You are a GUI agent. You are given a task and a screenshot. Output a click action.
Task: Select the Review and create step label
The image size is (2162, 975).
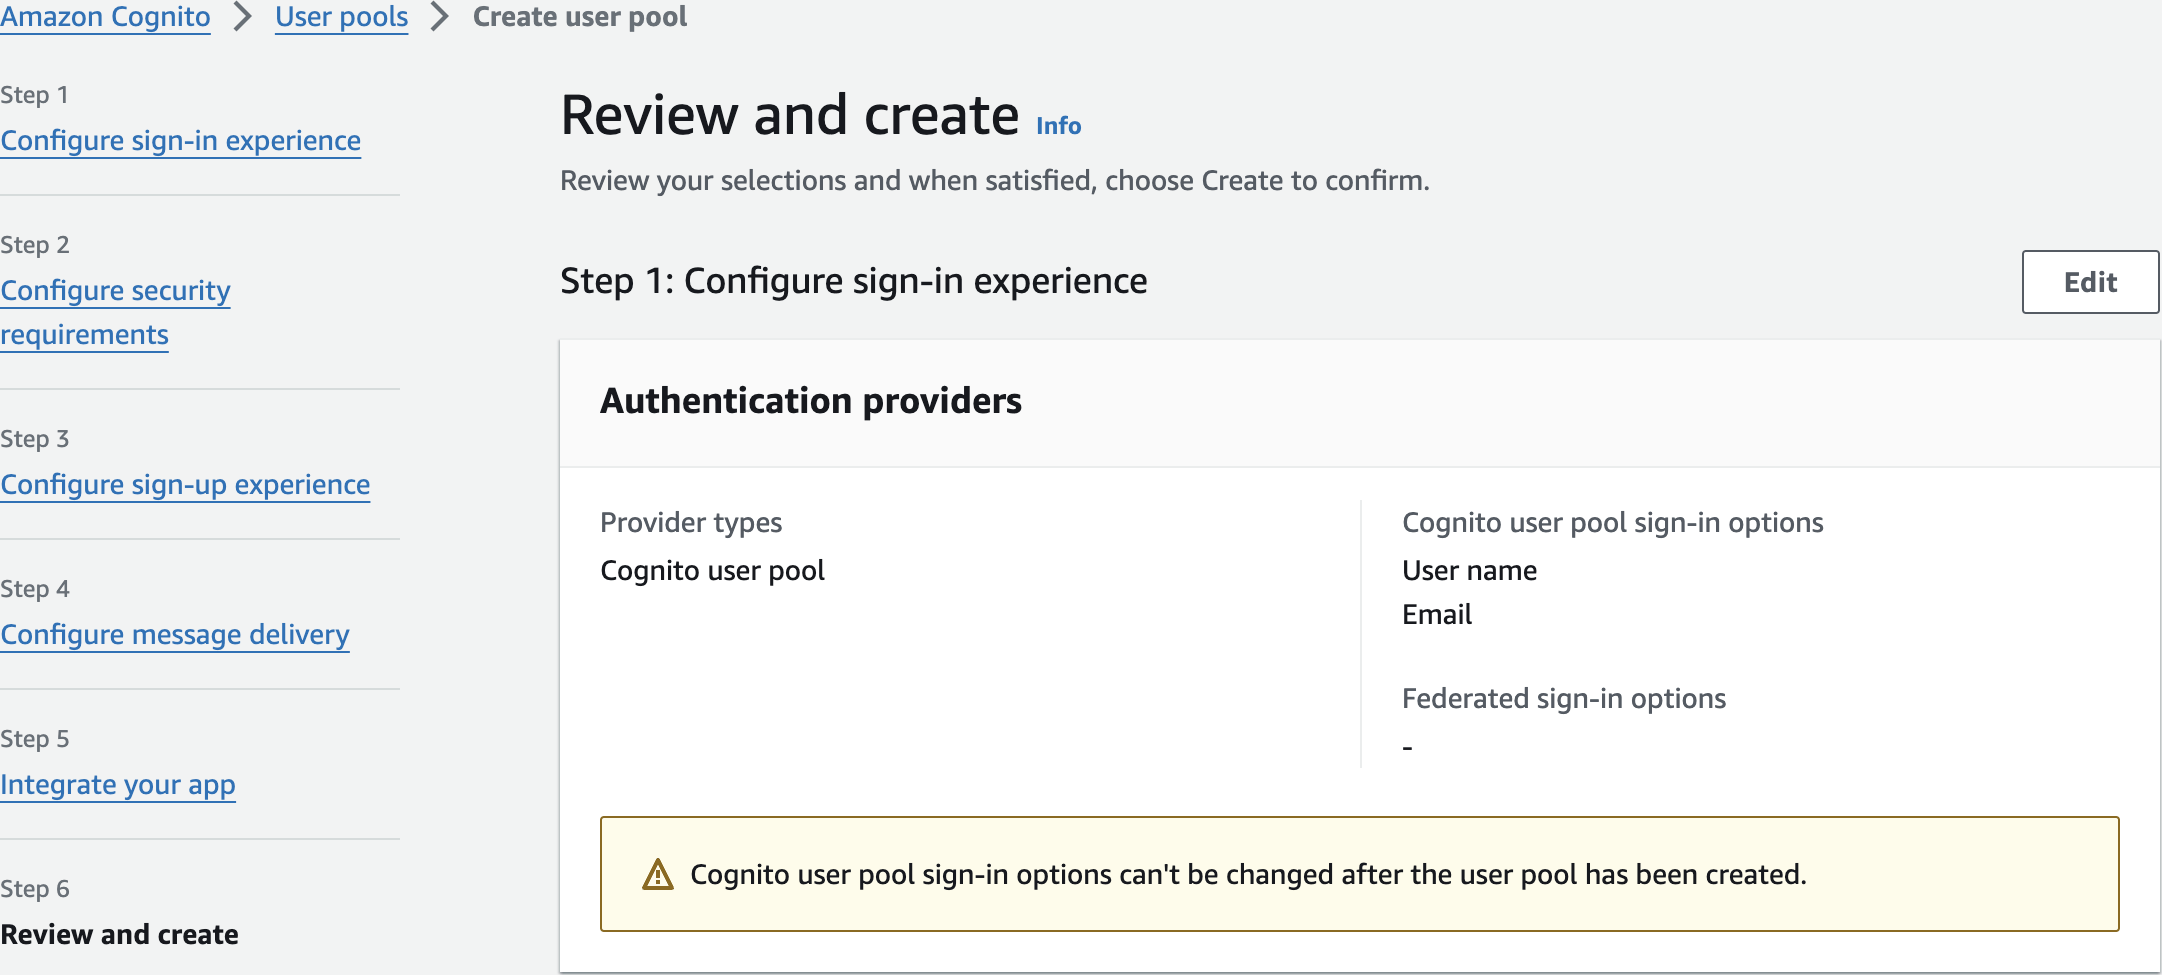coord(119,934)
